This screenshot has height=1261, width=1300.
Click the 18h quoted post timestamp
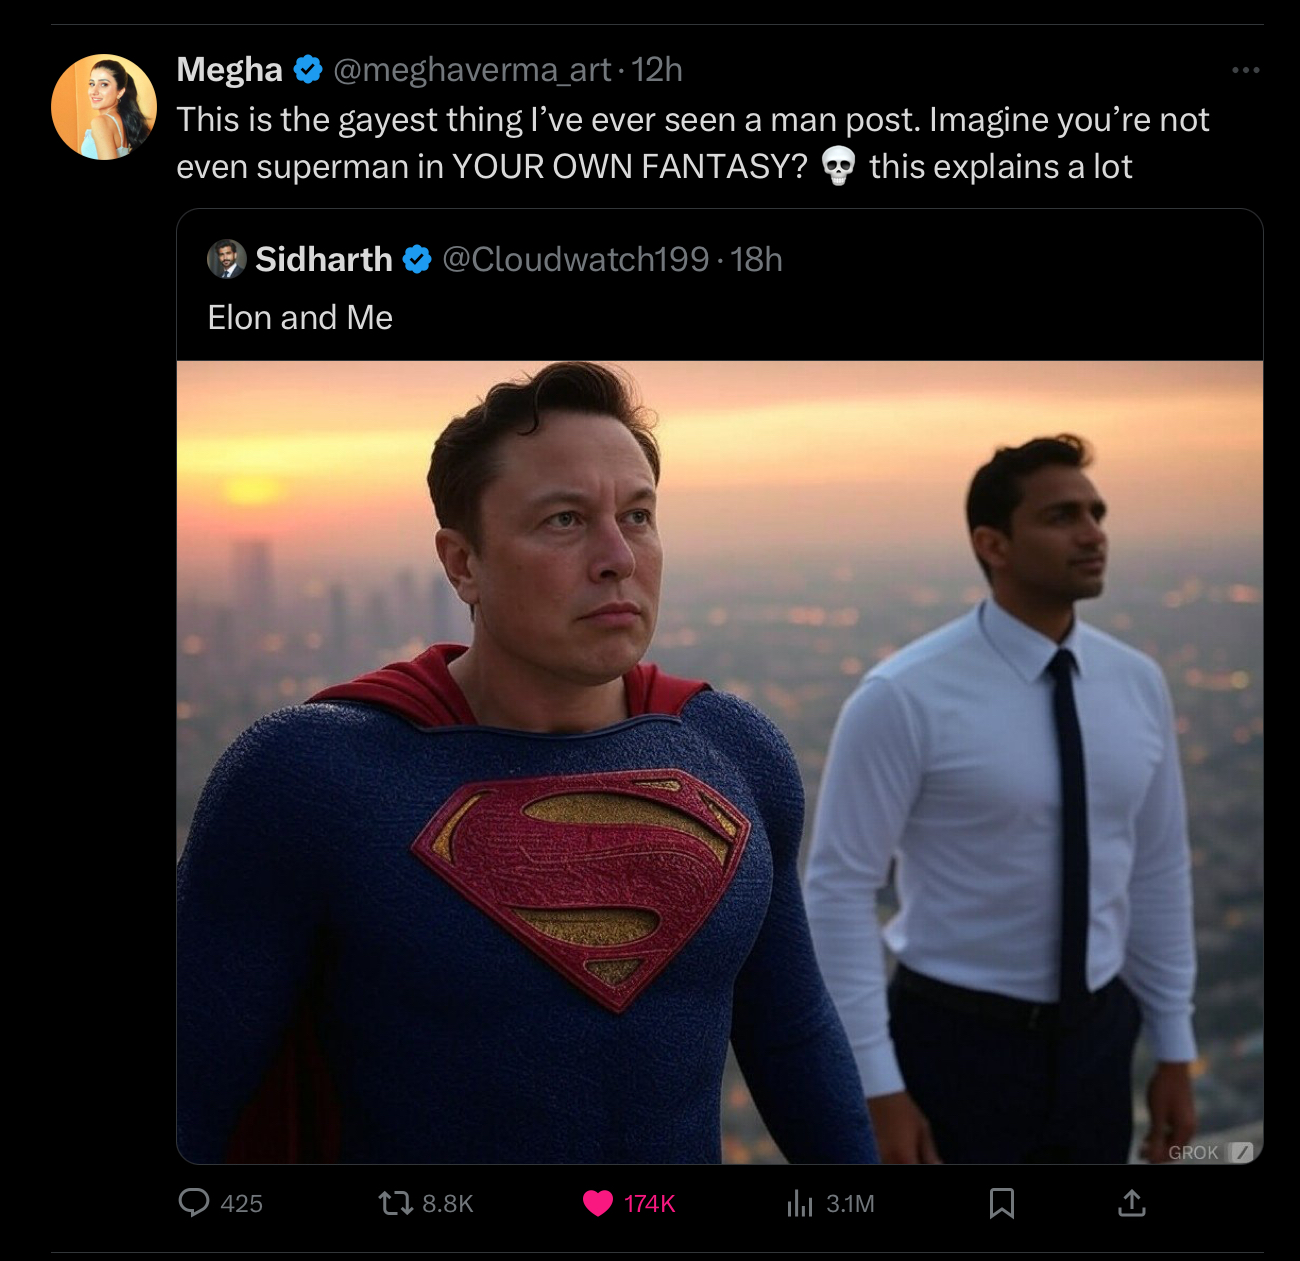pos(756,260)
